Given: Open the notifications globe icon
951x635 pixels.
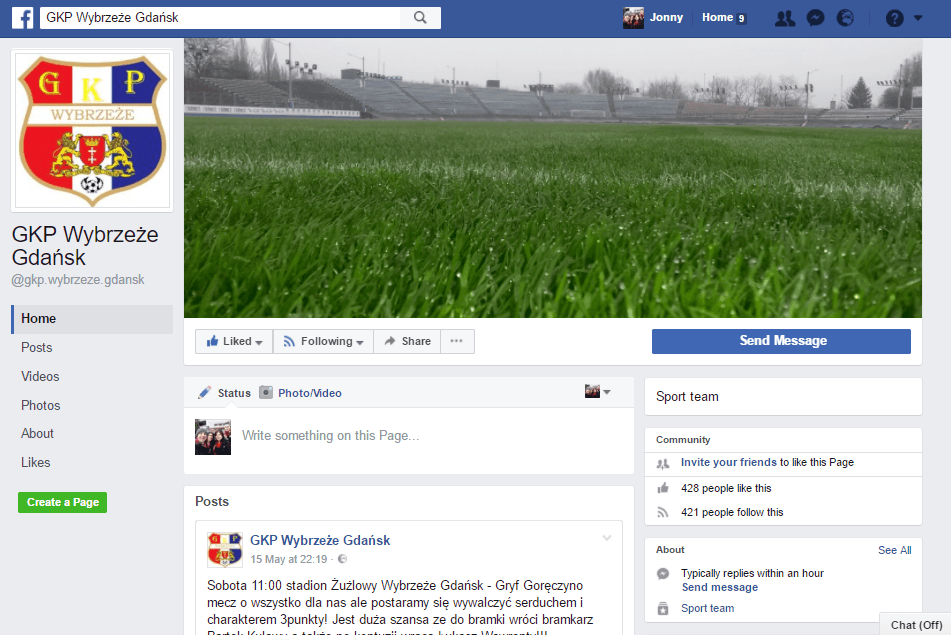Looking at the screenshot, I should tap(845, 18).
